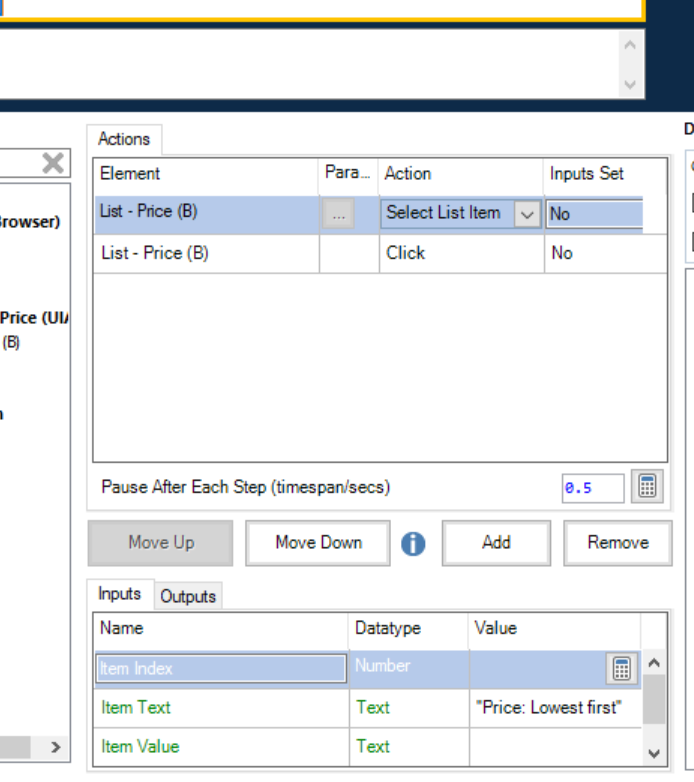Switch to the Outputs tab
Image resolution: width=694 pixels, height=782 pixels.
(x=188, y=596)
